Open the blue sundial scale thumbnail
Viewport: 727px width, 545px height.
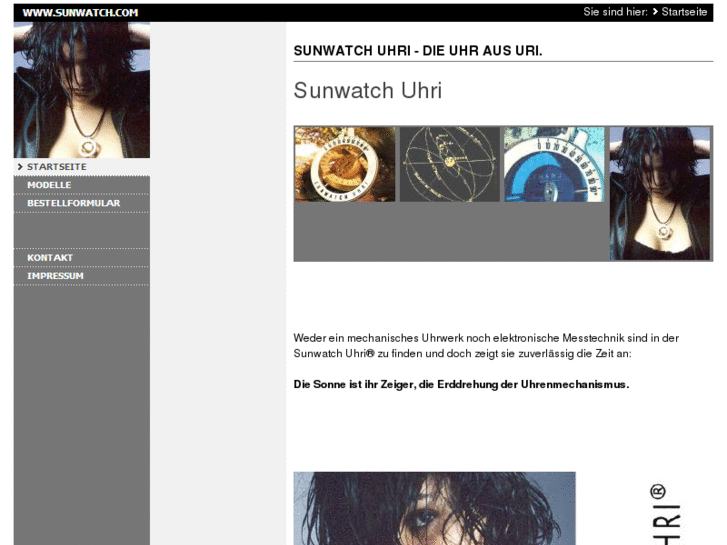[x=554, y=164]
